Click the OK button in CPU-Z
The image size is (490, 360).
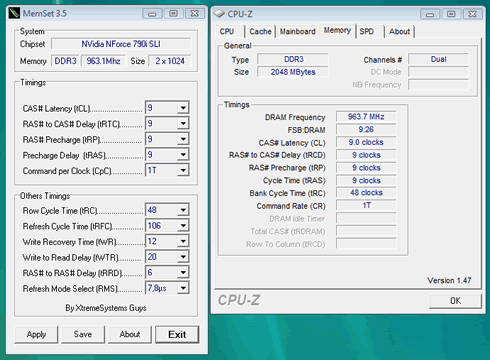pos(455,301)
